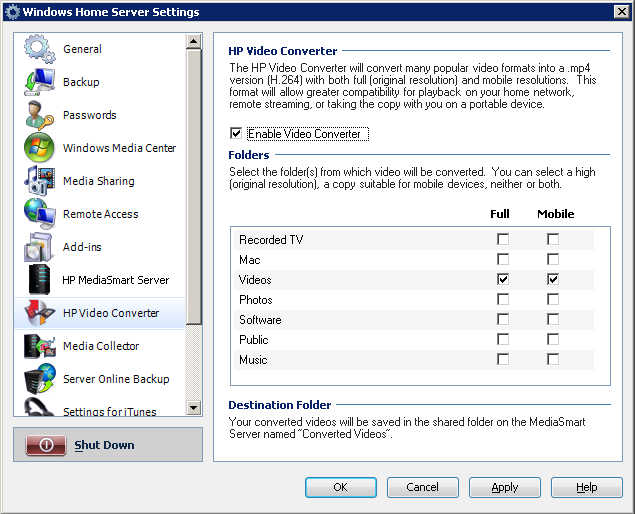
Task: Enable Mobile conversion for Software folder
Action: [x=553, y=319]
